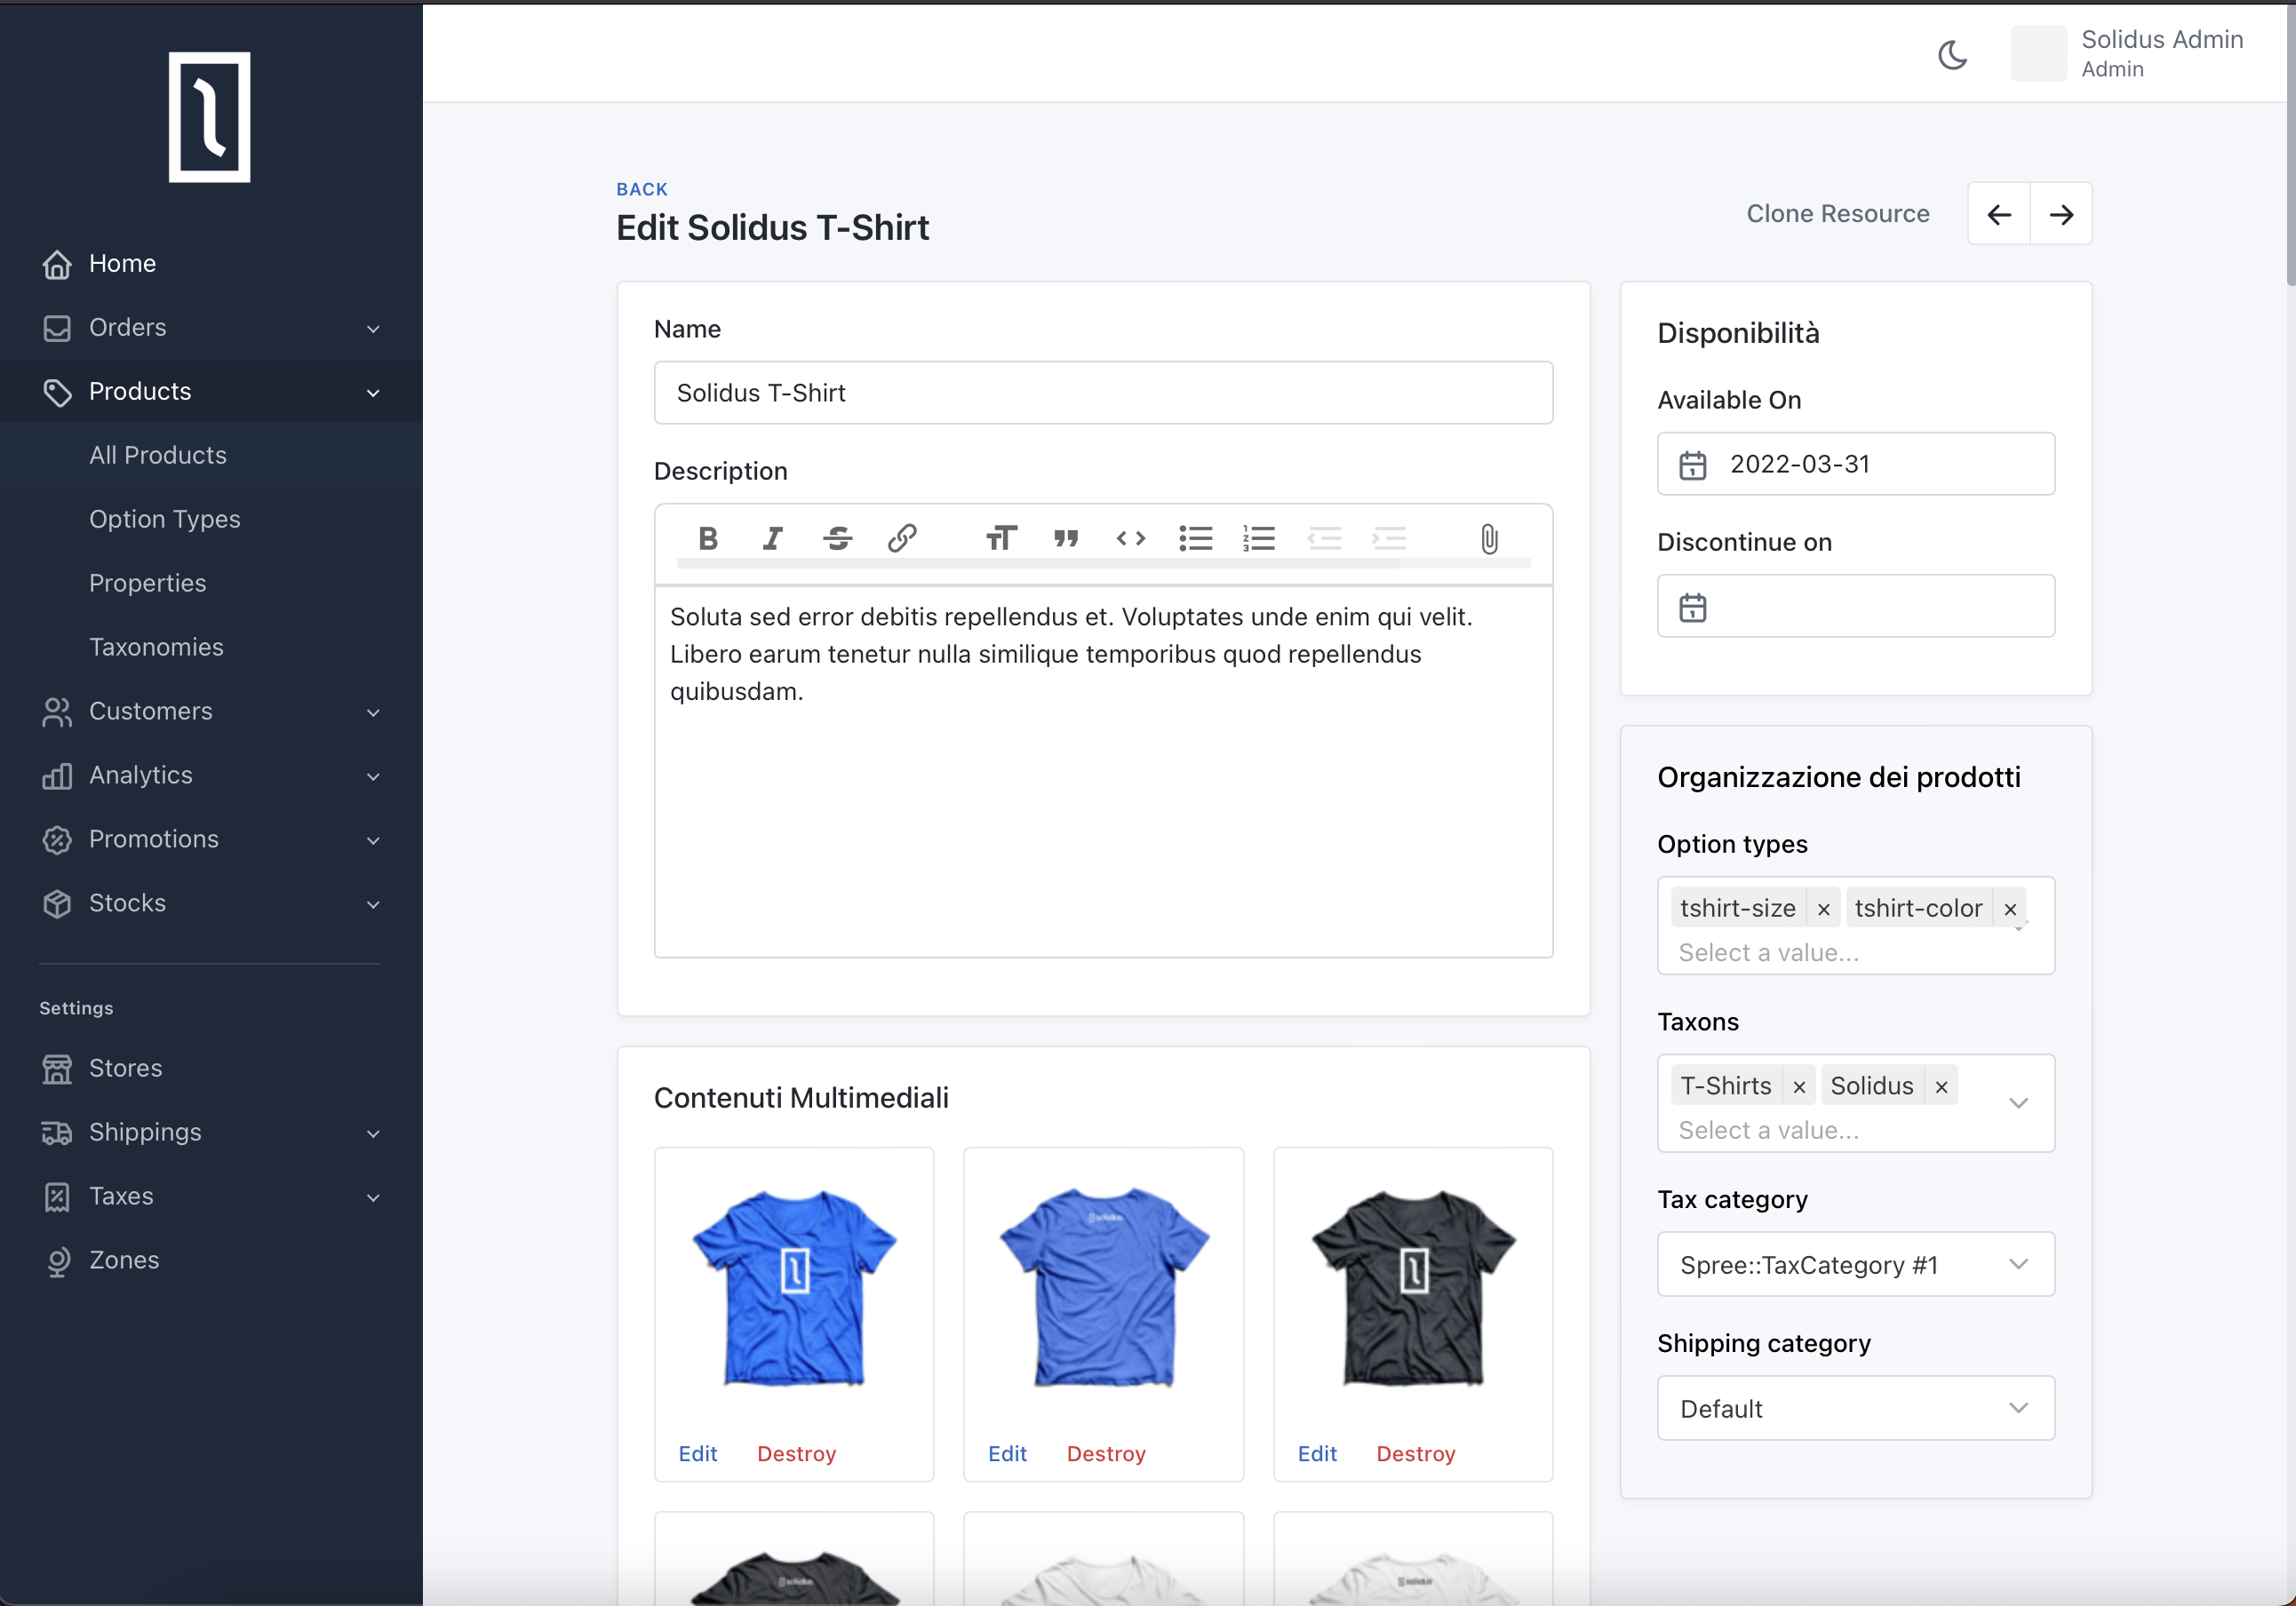
Task: Apply strikethrough formatting in editor
Action: tap(838, 539)
